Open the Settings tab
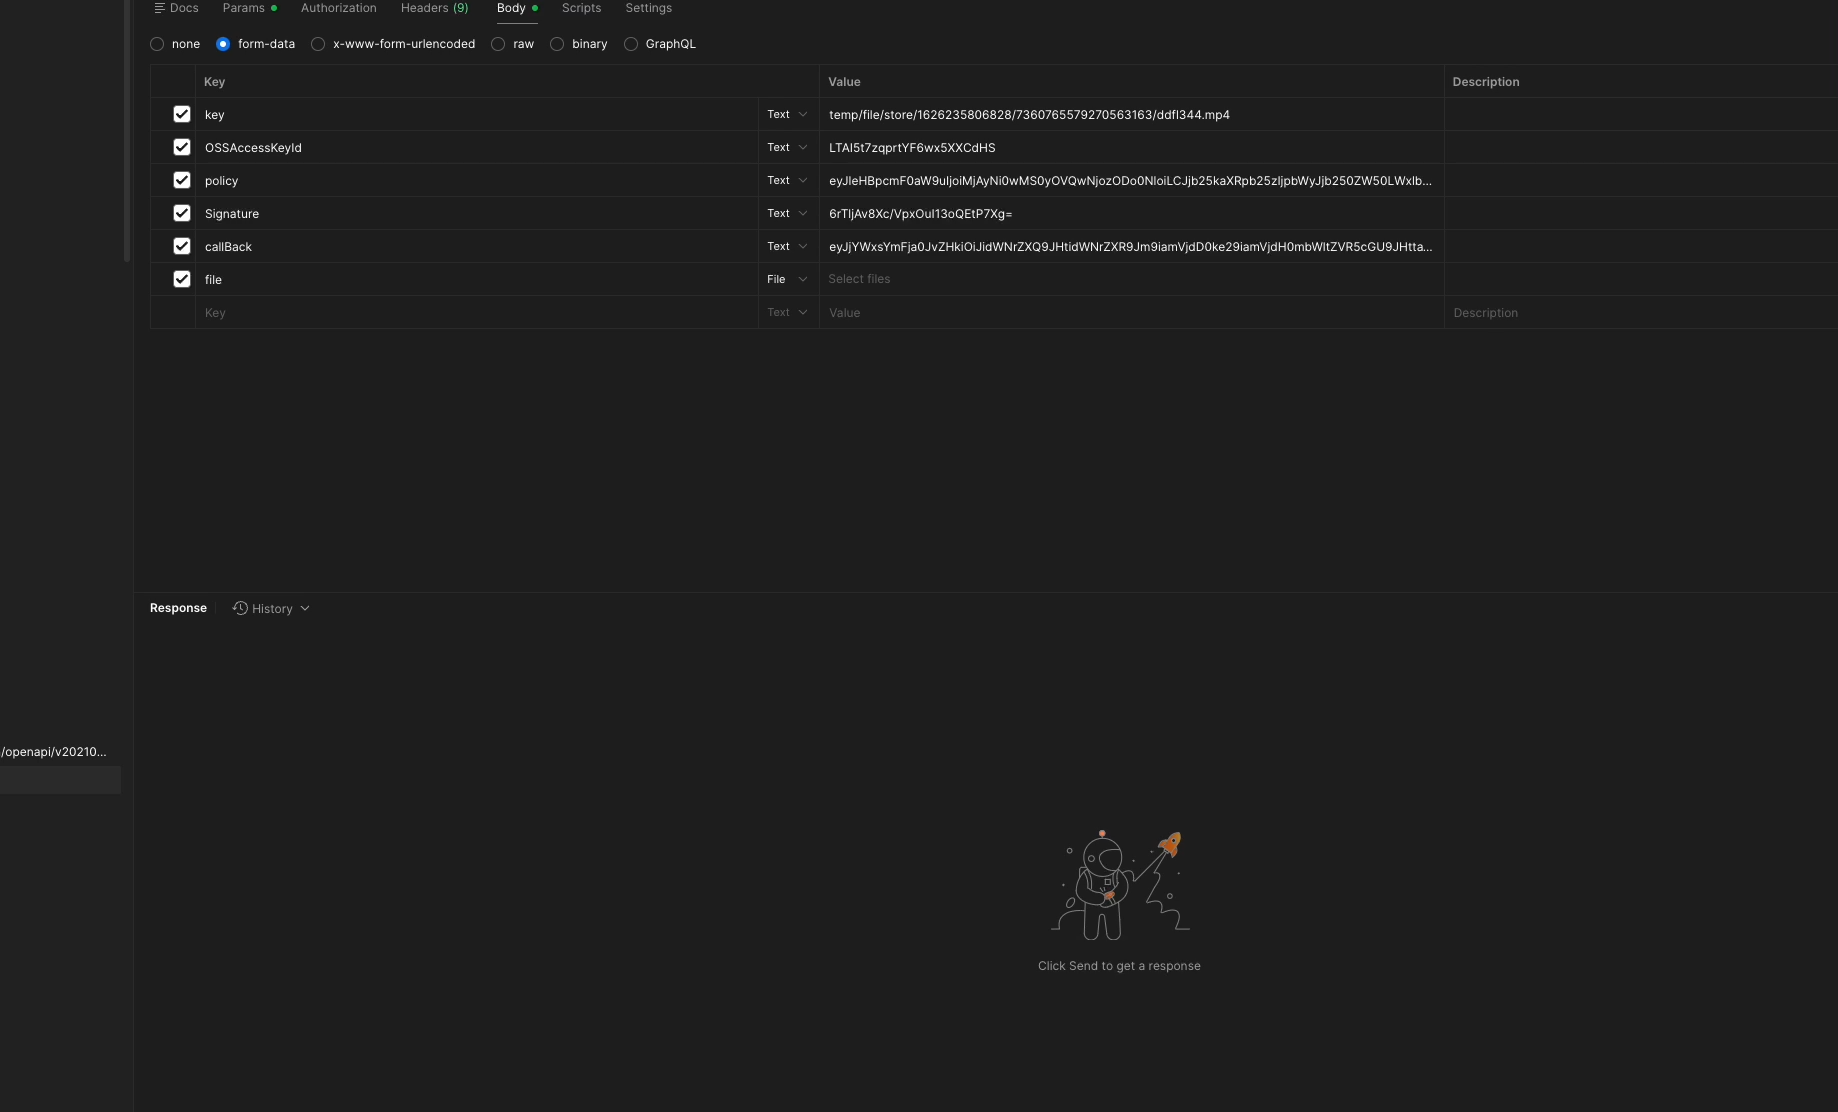The image size is (1838, 1112). point(648,8)
